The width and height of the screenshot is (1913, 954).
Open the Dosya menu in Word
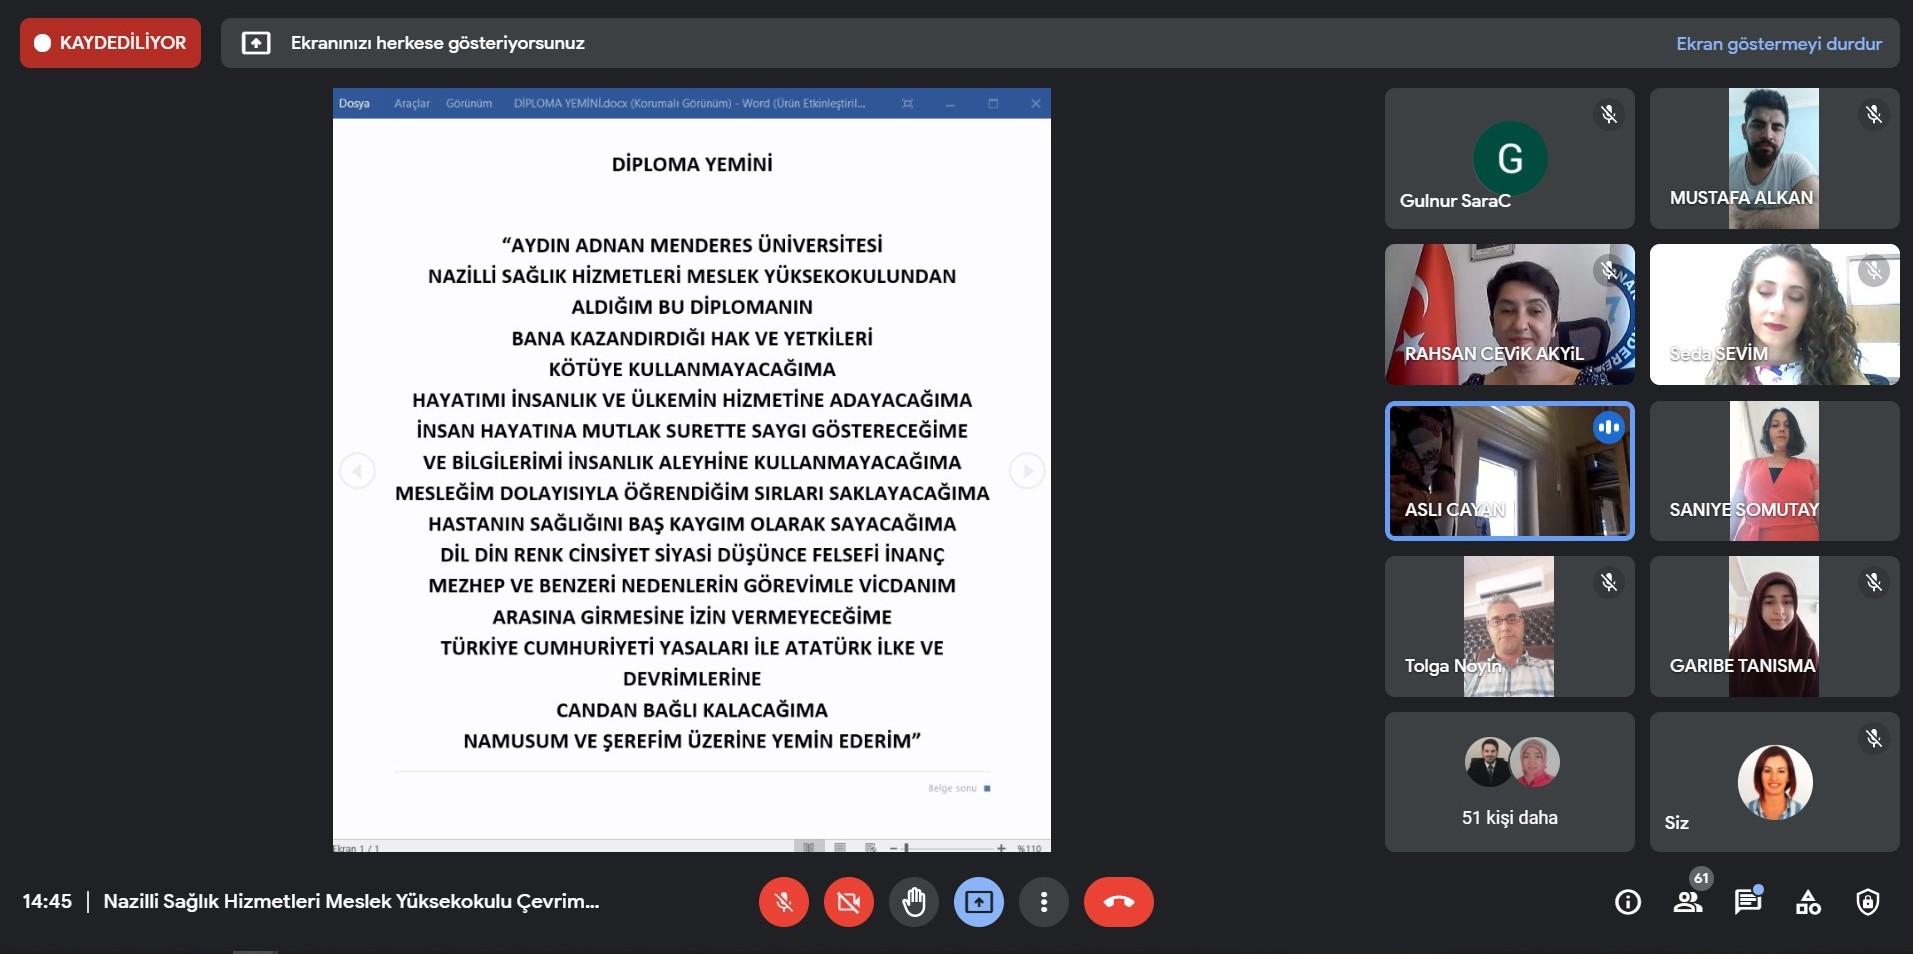pos(354,103)
